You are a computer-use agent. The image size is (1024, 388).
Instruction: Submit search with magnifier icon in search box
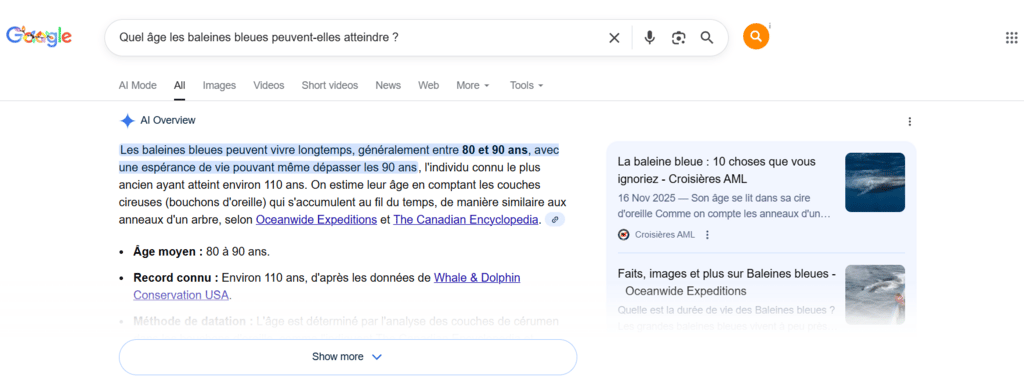tap(707, 38)
